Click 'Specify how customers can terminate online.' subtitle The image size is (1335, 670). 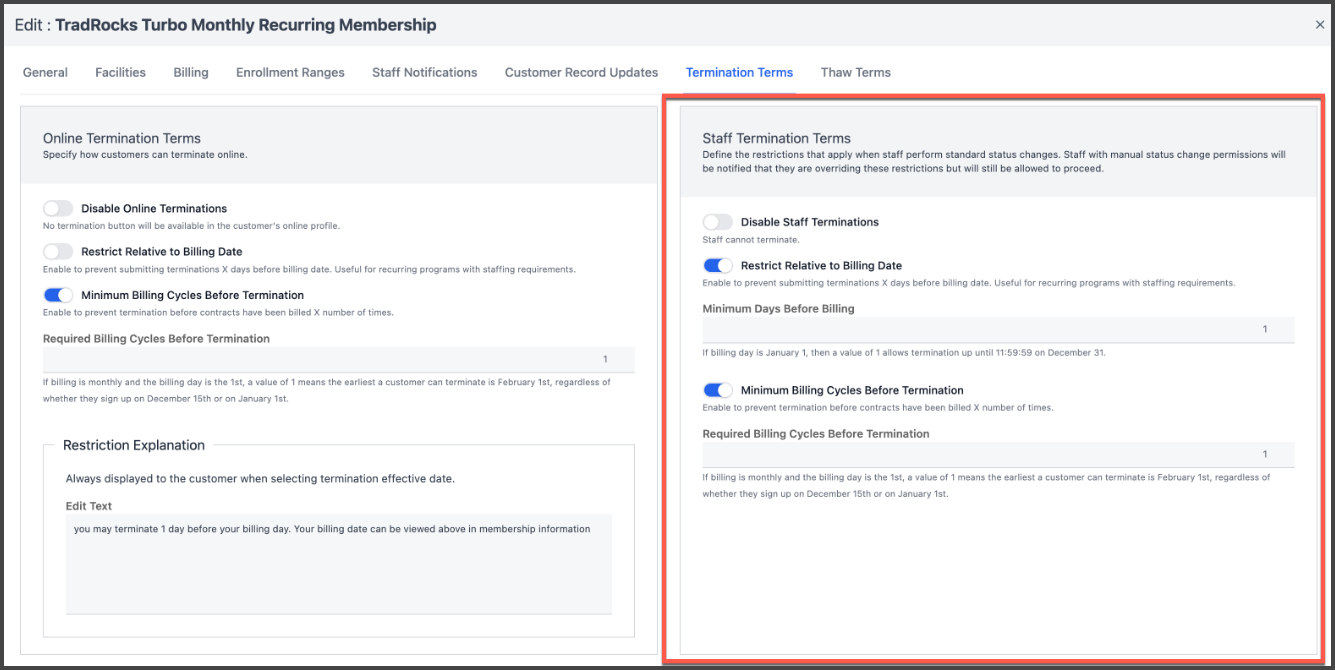145,155
